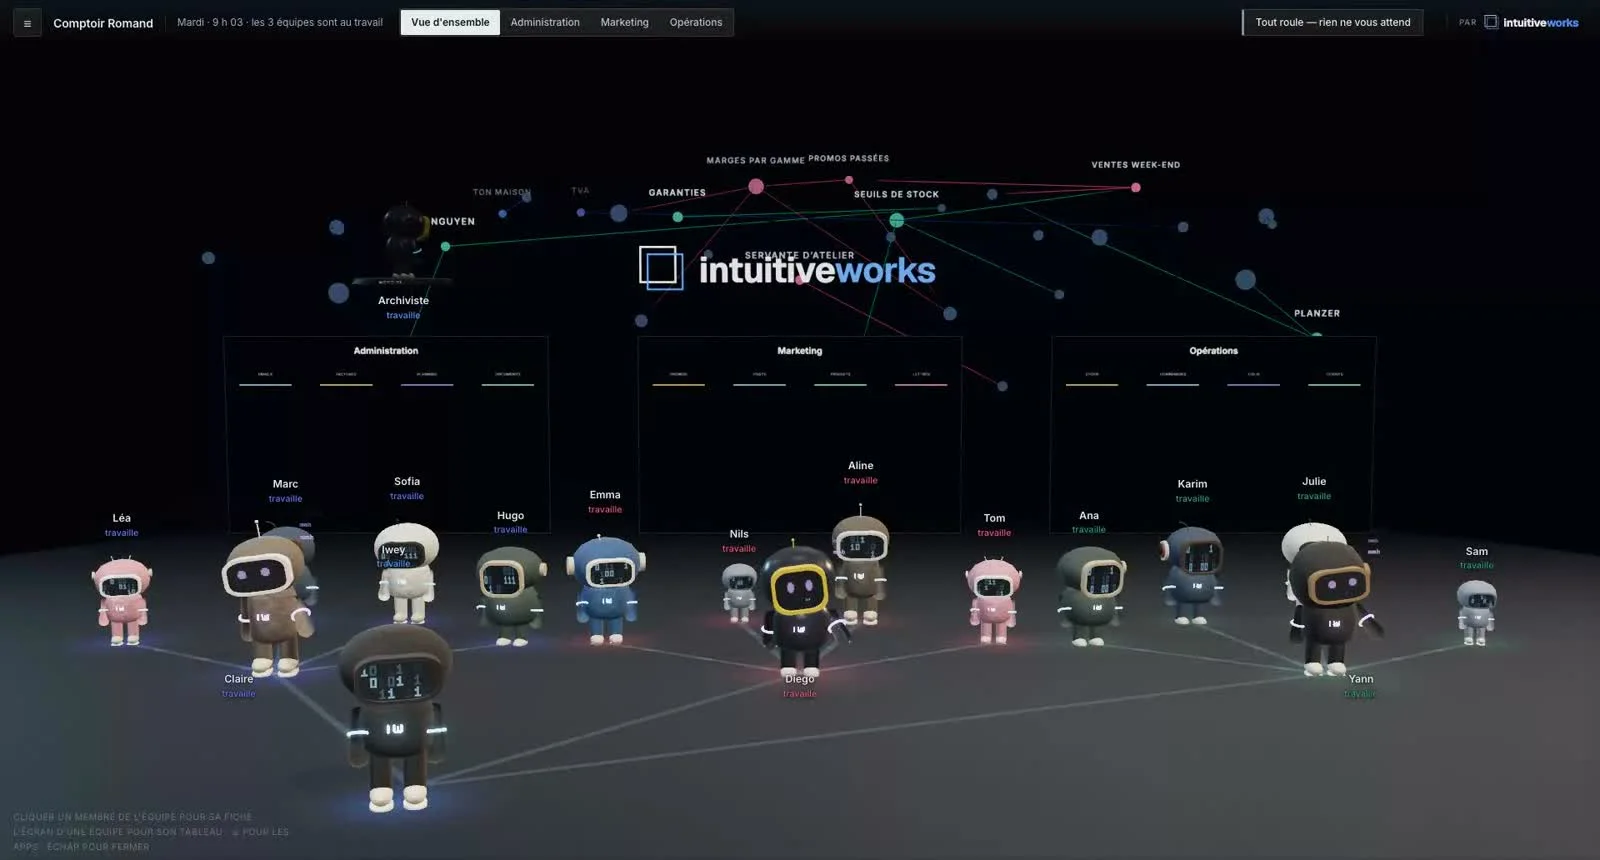Image resolution: width=1600 pixels, height=860 pixels.
Task: Click the Planzer label in the graph
Action: click(1317, 313)
